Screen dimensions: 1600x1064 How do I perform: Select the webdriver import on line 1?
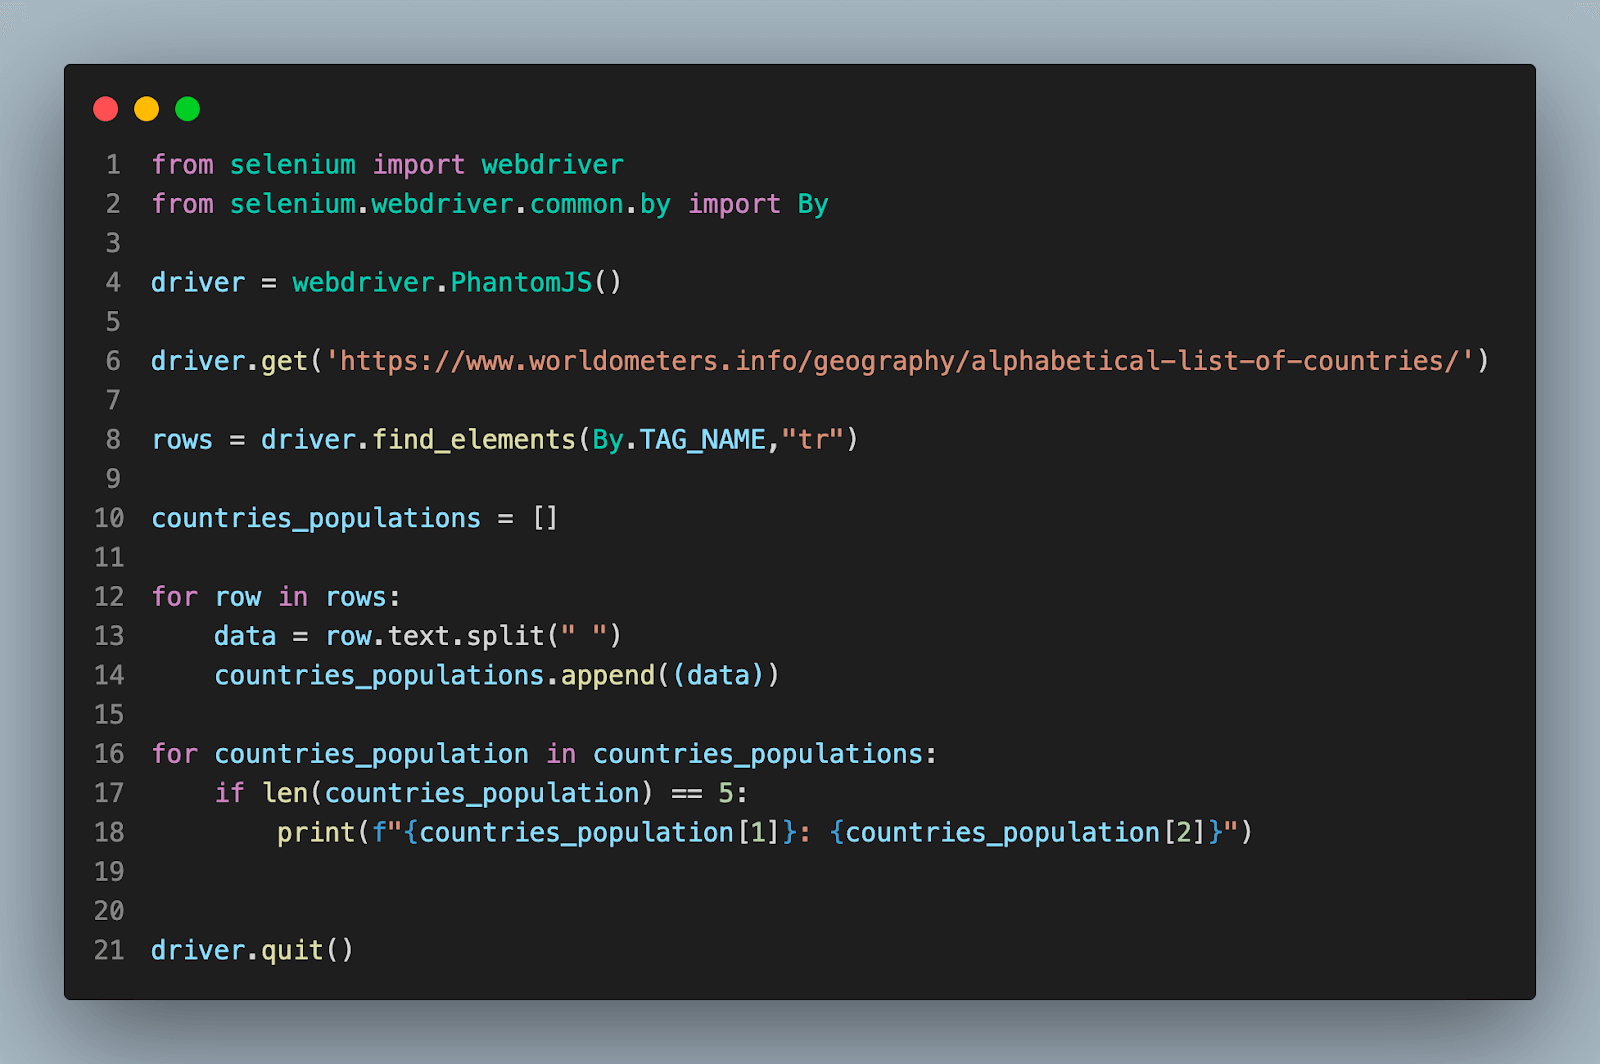552,164
